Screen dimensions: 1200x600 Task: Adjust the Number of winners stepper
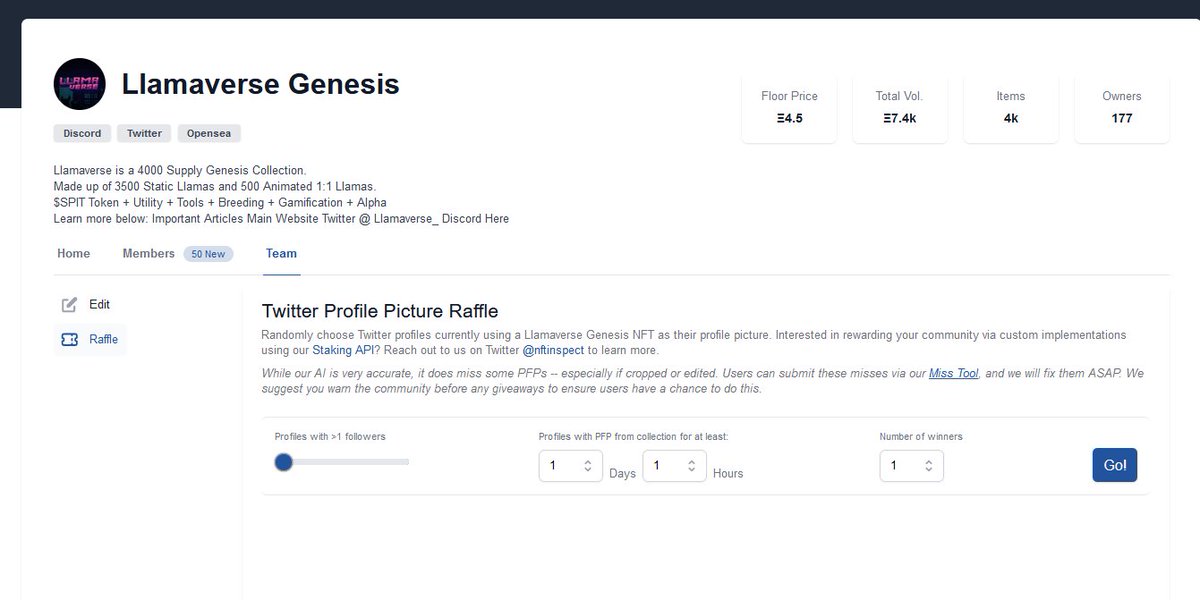pyautogui.click(x=928, y=466)
